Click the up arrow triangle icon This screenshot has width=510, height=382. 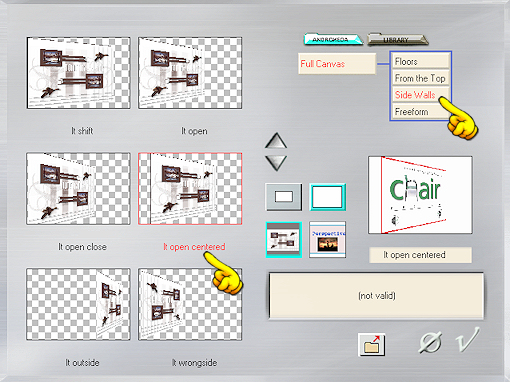(276, 141)
